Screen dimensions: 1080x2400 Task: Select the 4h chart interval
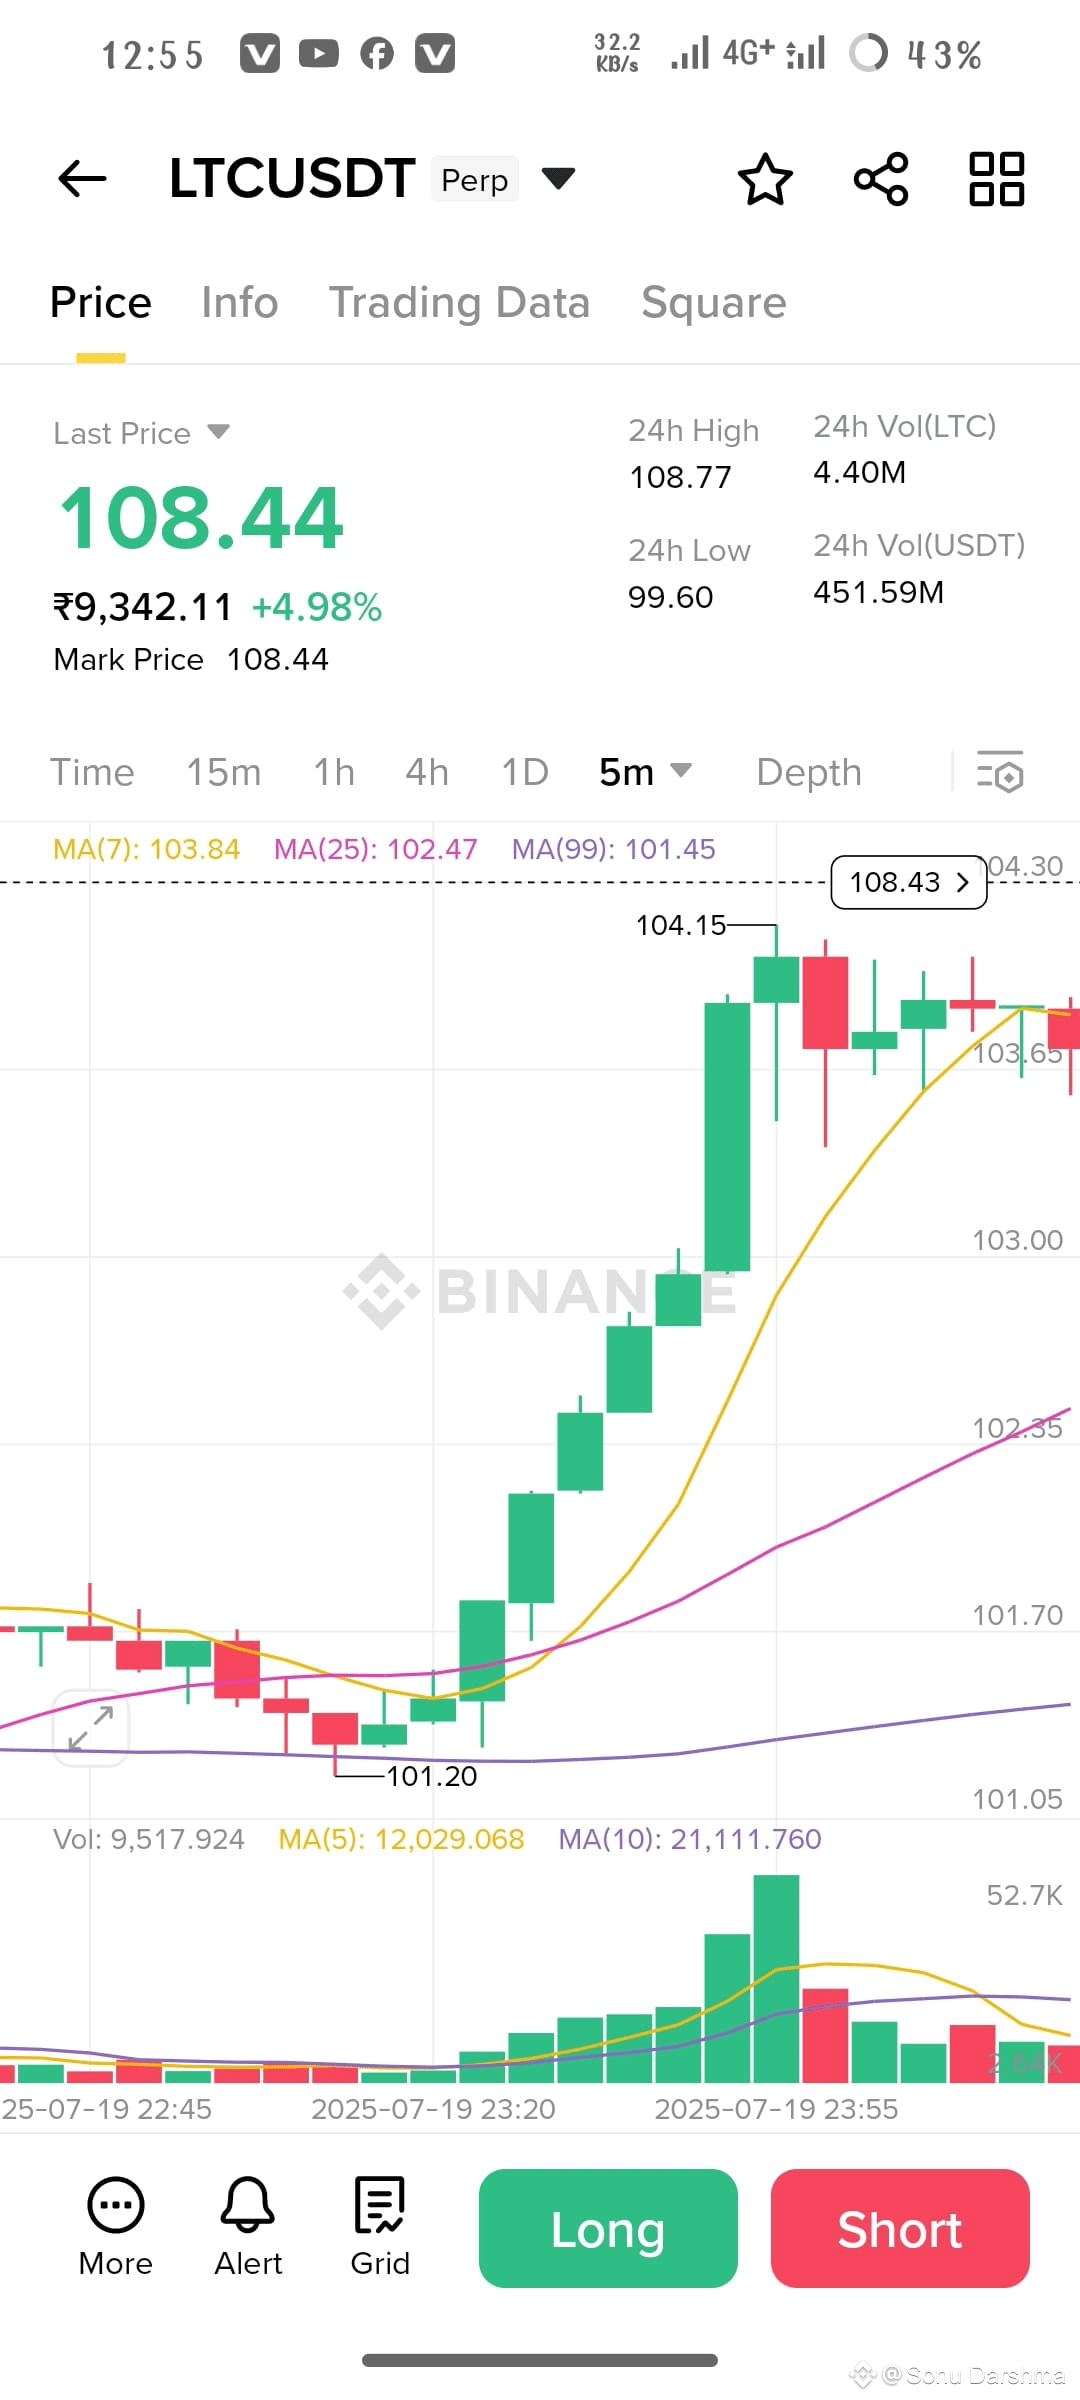427,772
